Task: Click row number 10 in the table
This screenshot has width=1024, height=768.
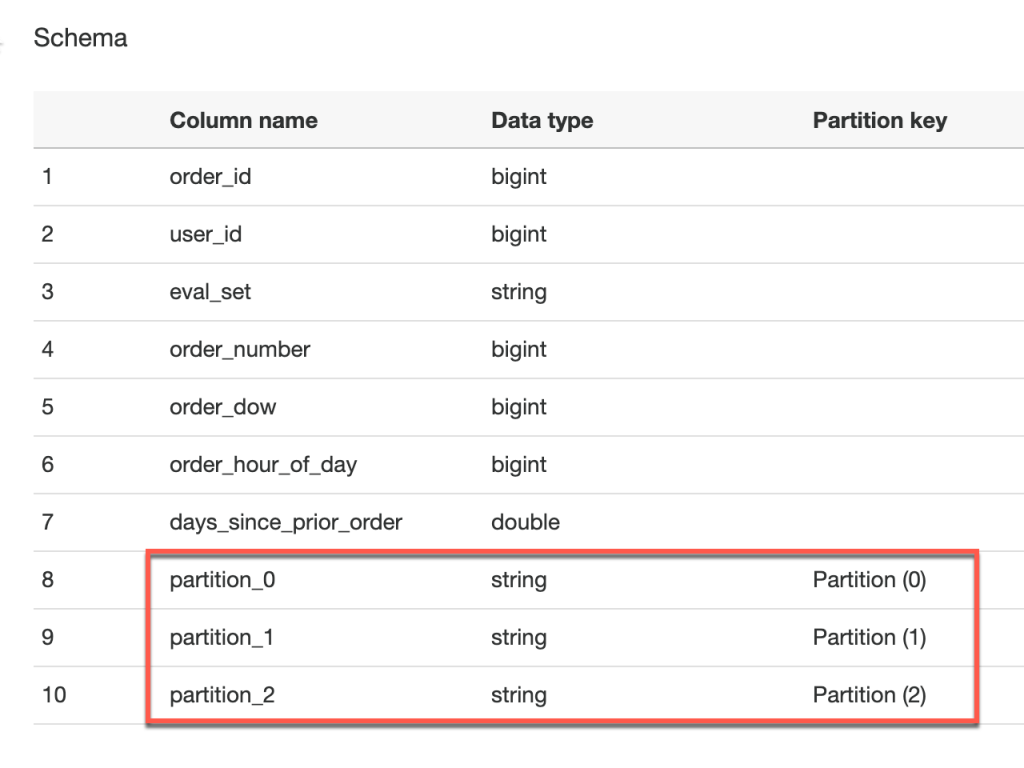Action: [x=54, y=695]
